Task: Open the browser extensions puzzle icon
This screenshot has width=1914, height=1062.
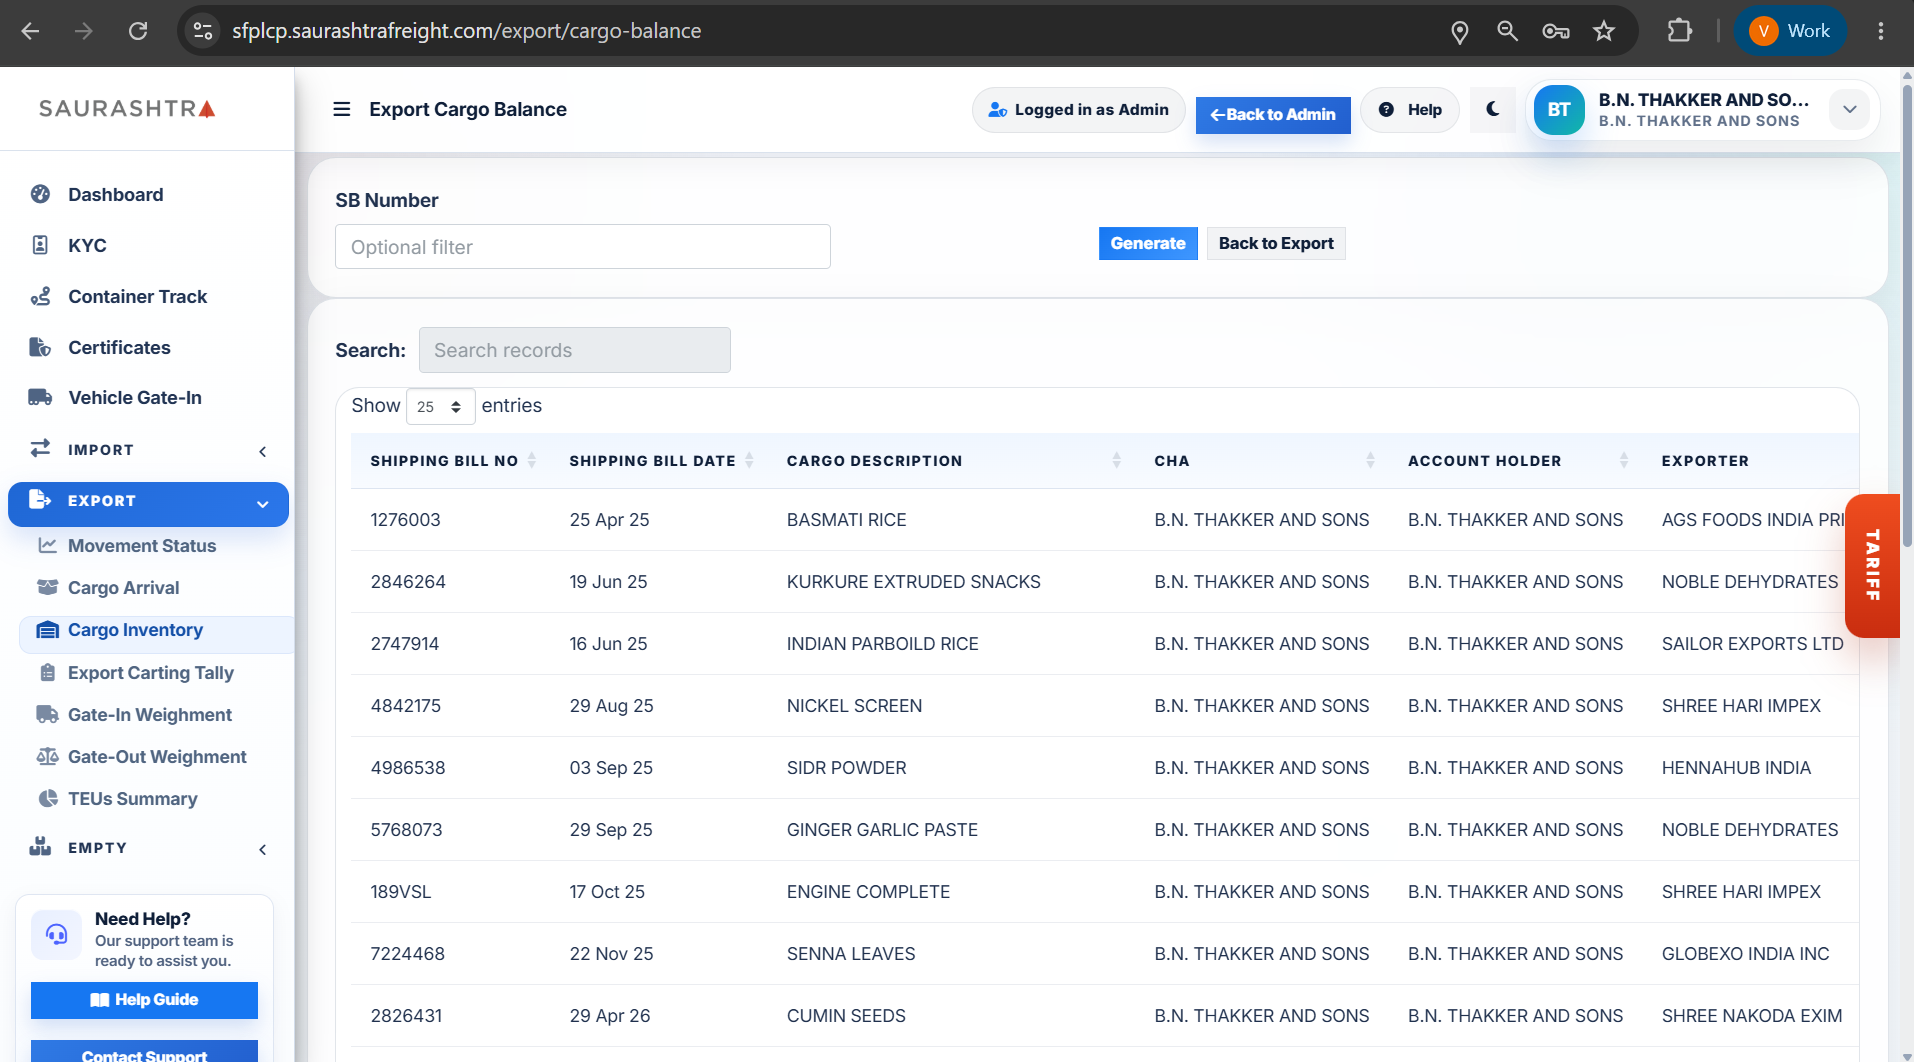Action: click(1680, 31)
